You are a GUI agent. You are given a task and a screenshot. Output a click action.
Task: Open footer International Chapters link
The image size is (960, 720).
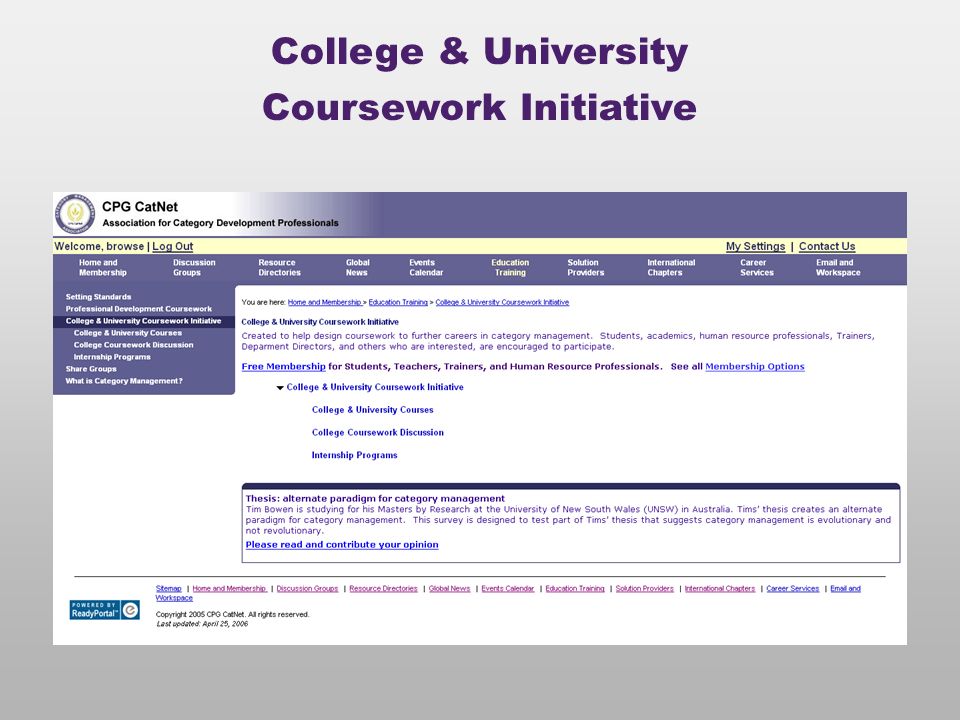[720, 589]
